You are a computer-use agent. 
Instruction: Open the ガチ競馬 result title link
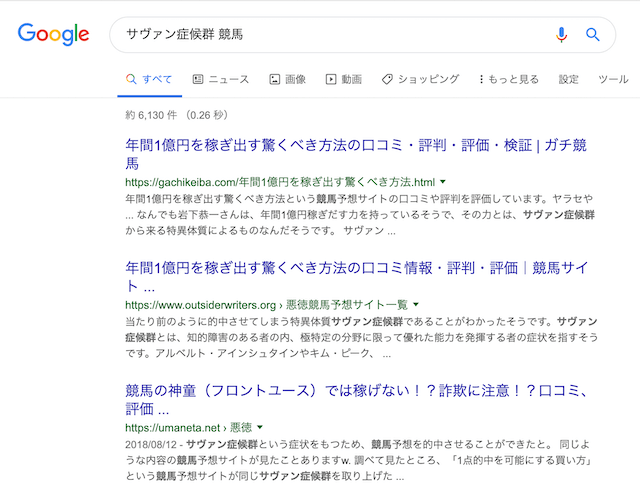click(x=356, y=154)
